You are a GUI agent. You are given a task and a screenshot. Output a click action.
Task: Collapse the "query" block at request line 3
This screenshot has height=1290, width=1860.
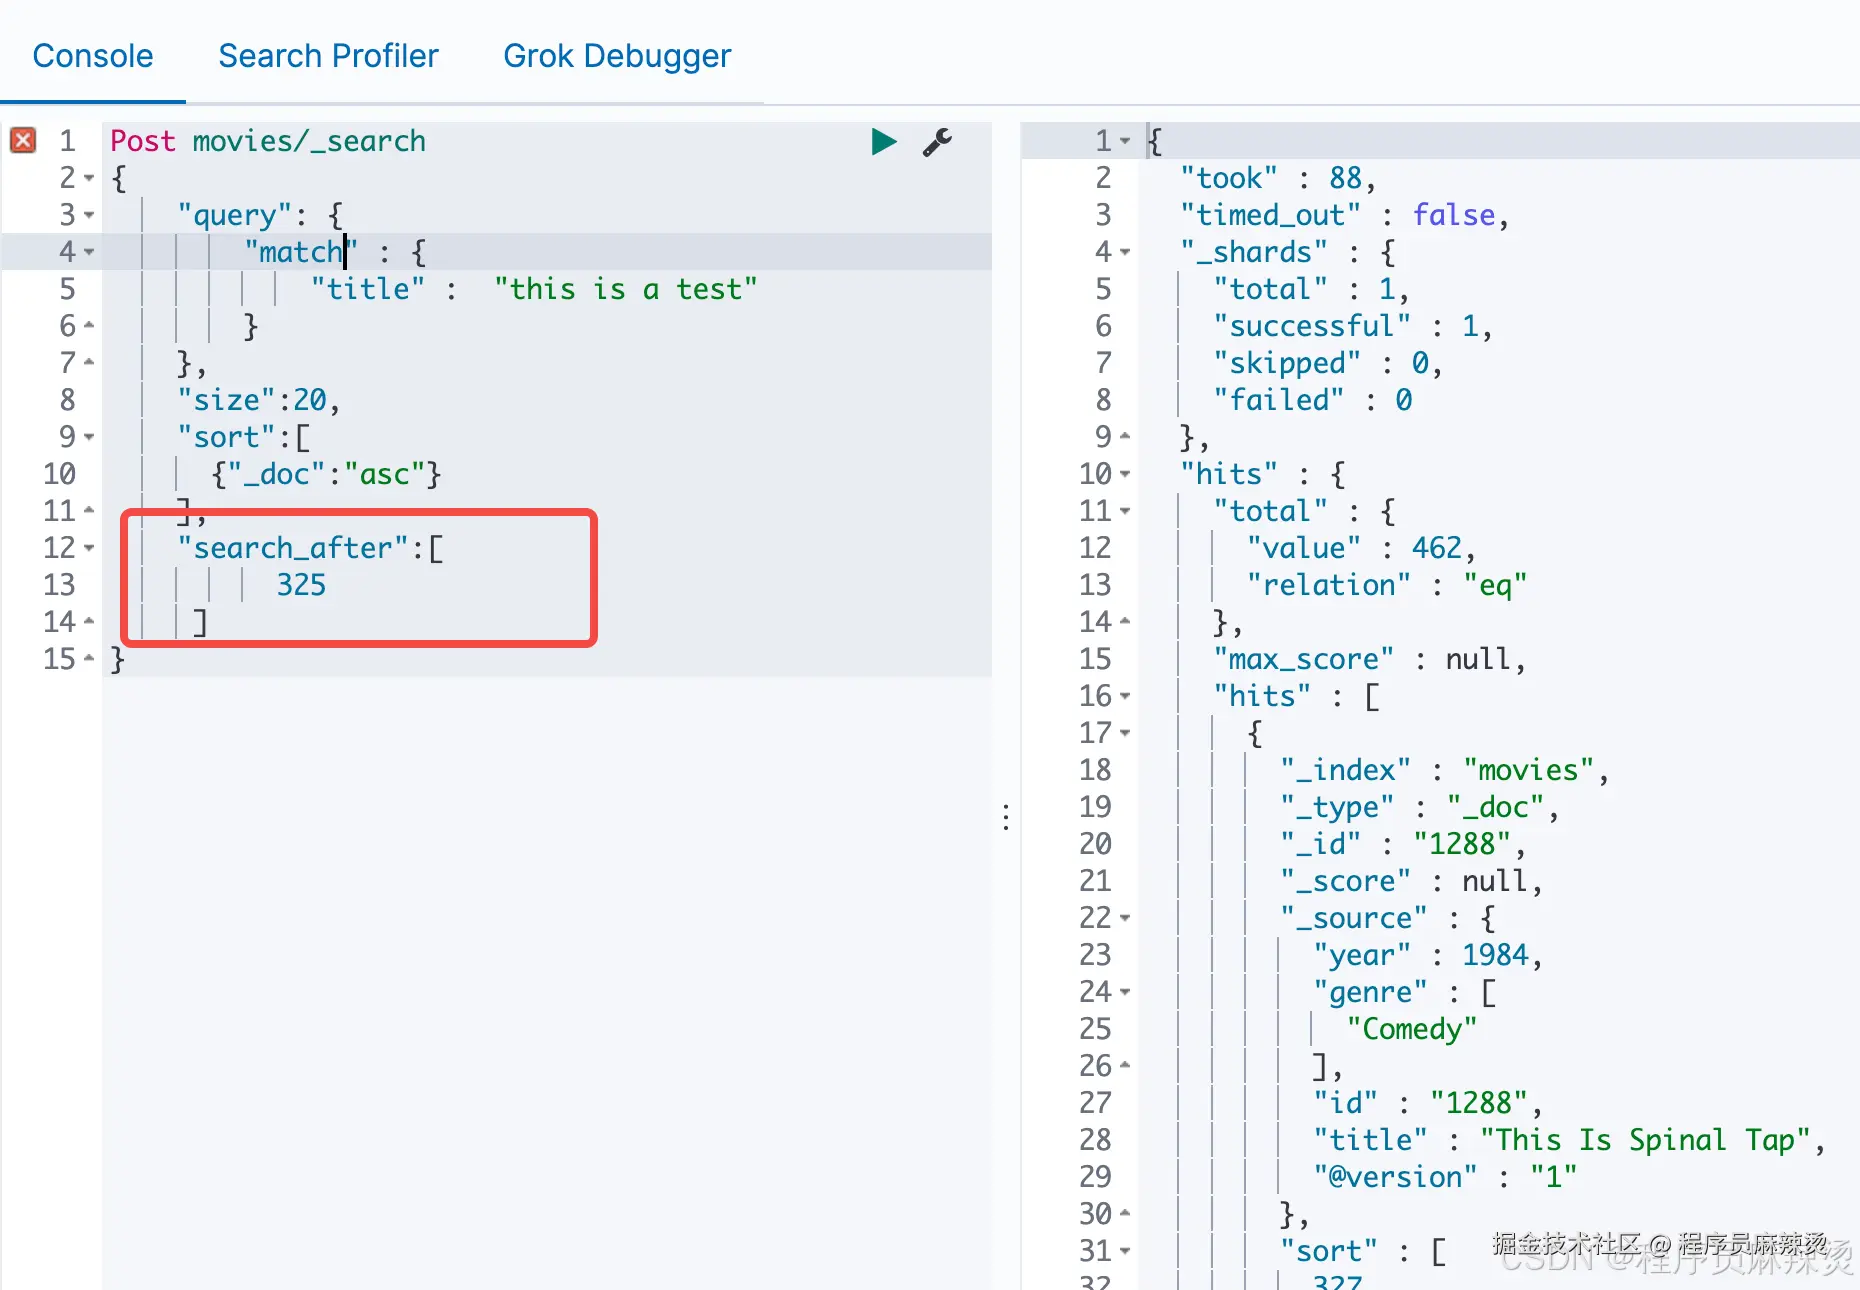click(x=89, y=215)
